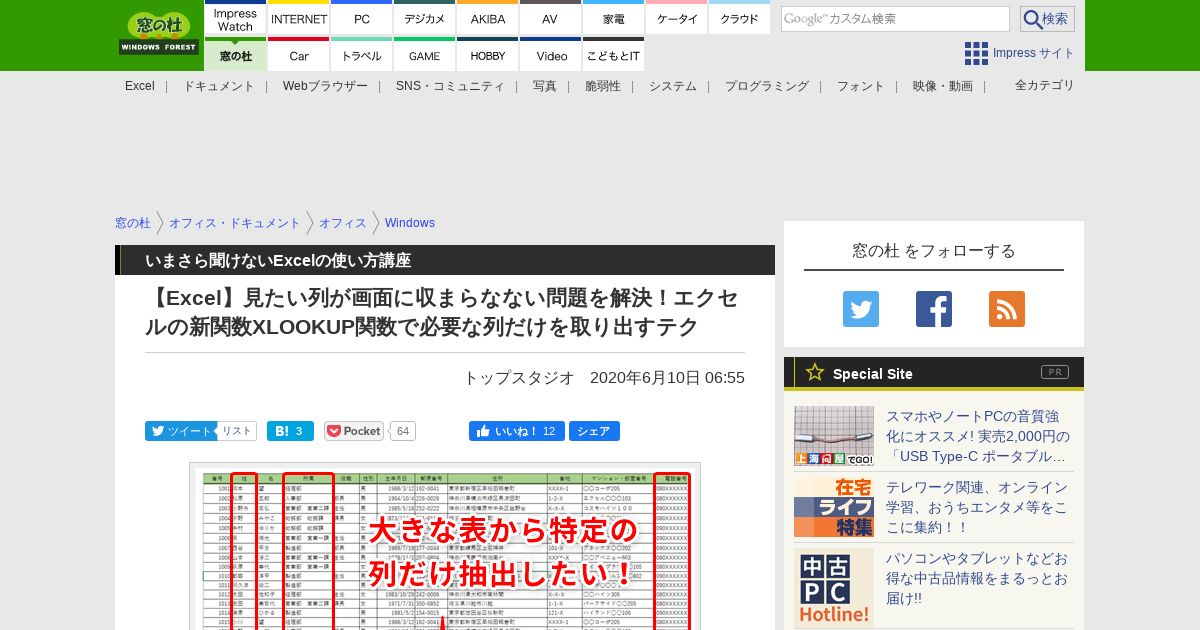Save article with Pocket button
This screenshot has width=1200, height=630.
pyautogui.click(x=354, y=431)
